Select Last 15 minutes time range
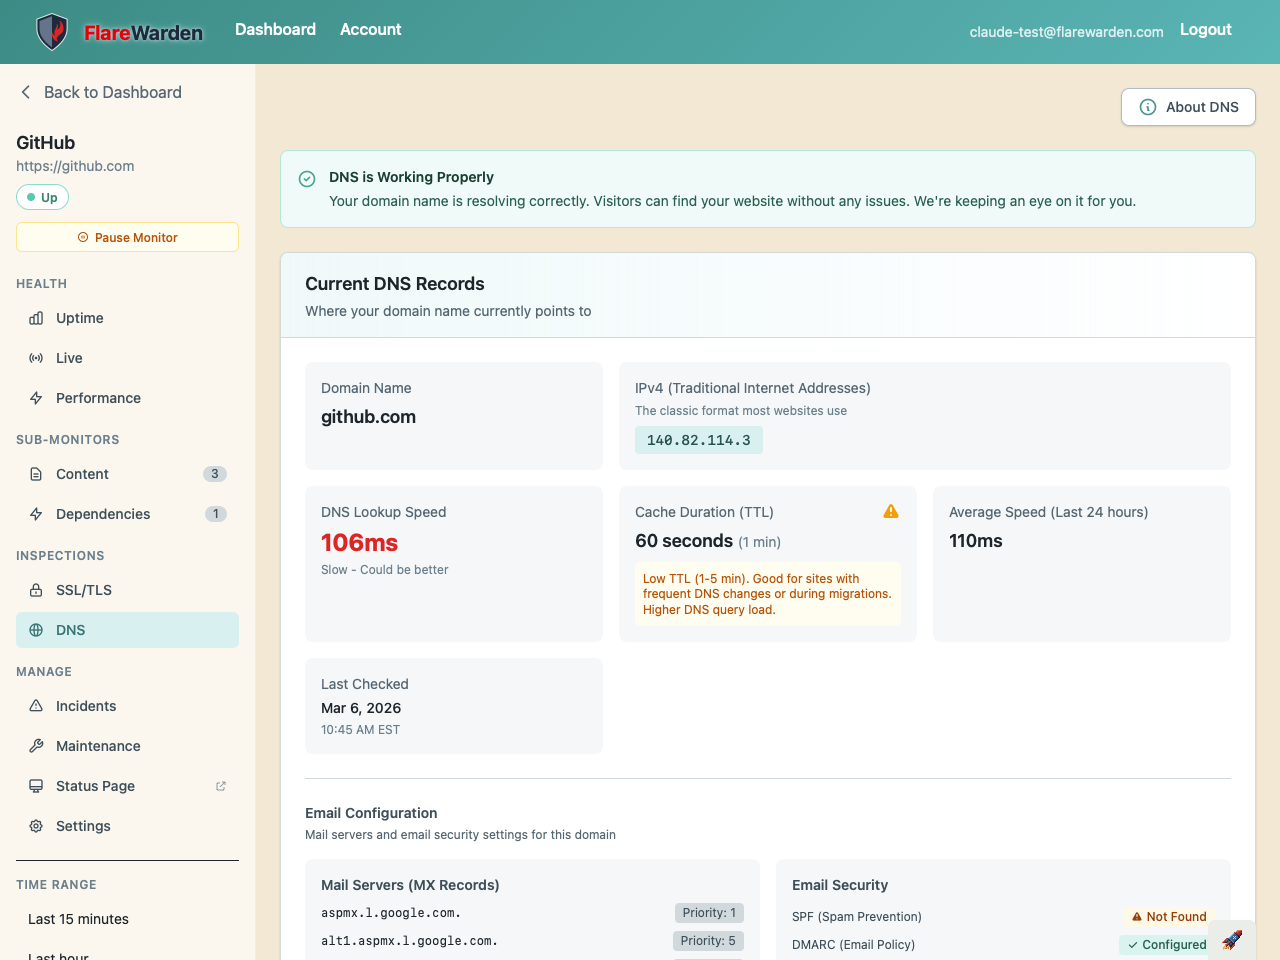Screen dimensions: 1280x960 (x=78, y=919)
